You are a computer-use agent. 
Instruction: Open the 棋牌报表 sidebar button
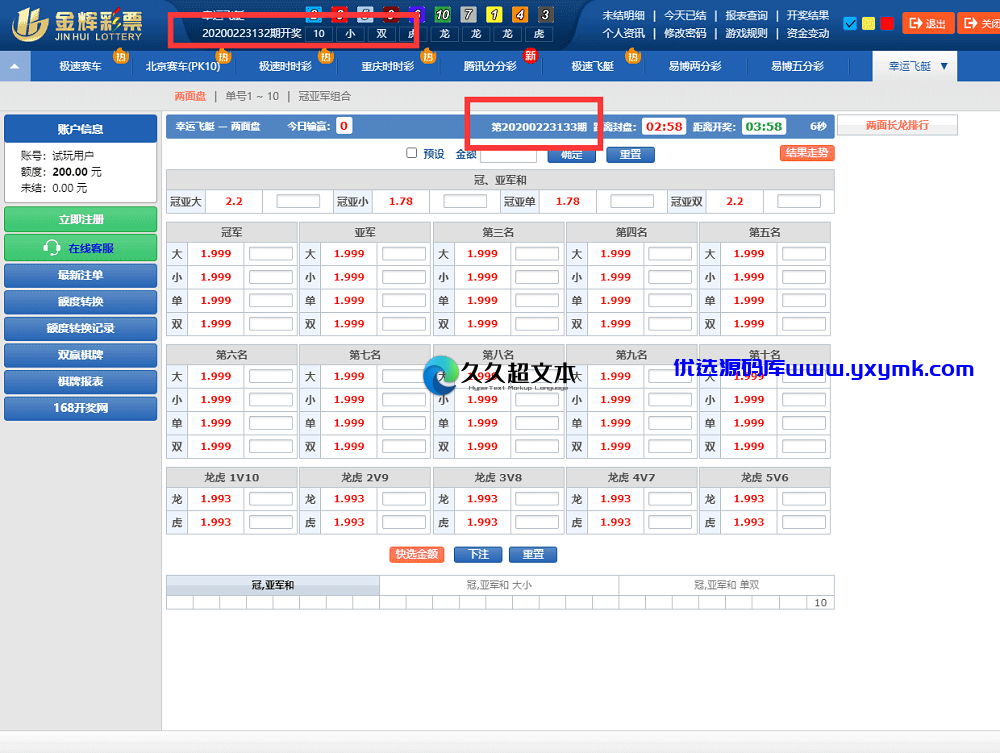(80, 381)
